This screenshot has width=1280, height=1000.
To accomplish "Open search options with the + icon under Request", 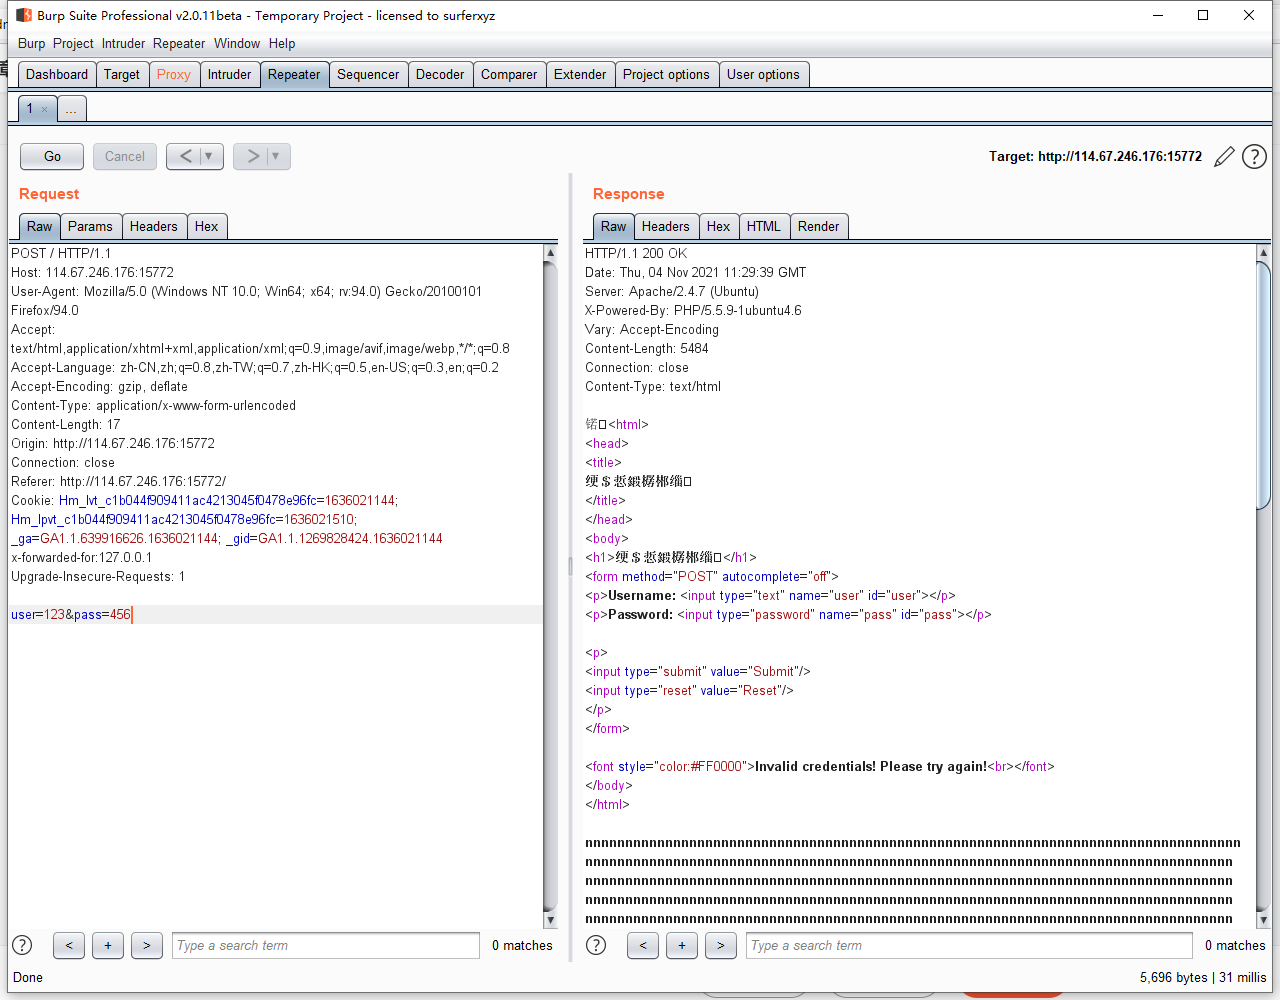I will [107, 945].
